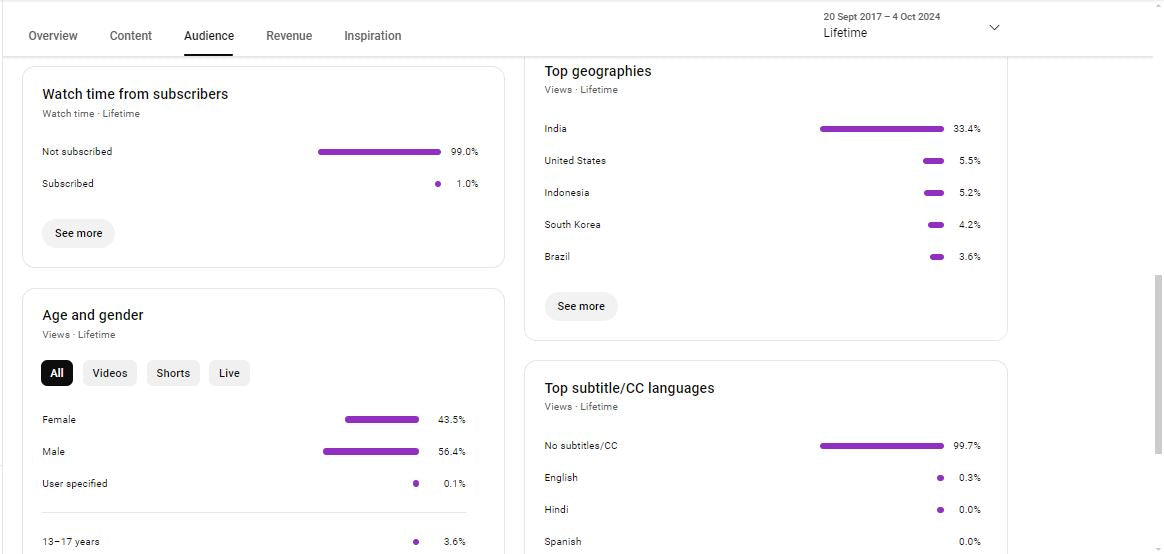
Task: Filter age and gender by Videos
Action: pyautogui.click(x=110, y=373)
